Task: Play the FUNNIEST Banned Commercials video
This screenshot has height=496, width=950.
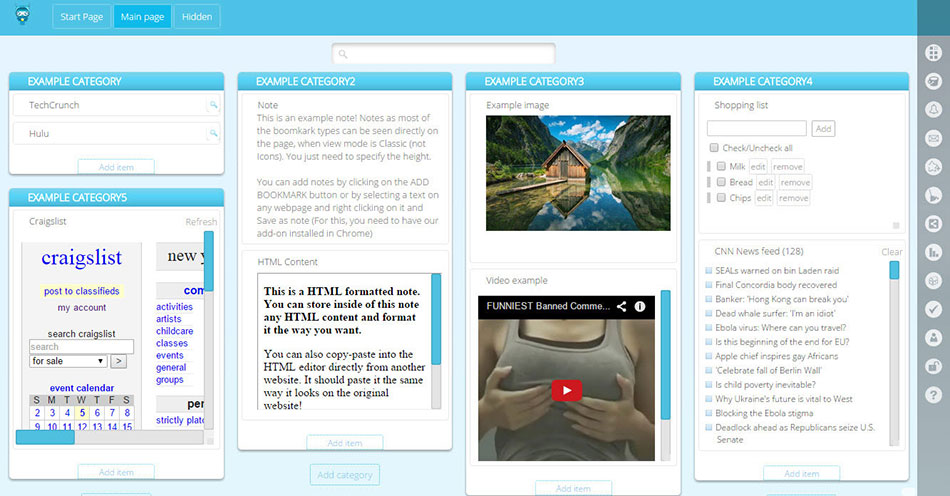Action: coord(565,390)
